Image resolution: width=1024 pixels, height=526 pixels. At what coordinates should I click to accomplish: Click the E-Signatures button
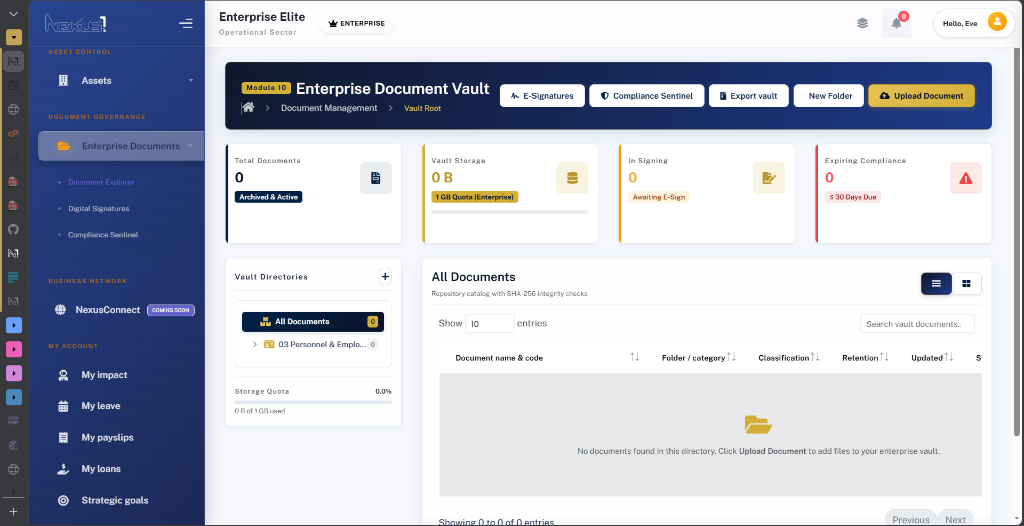tap(542, 95)
